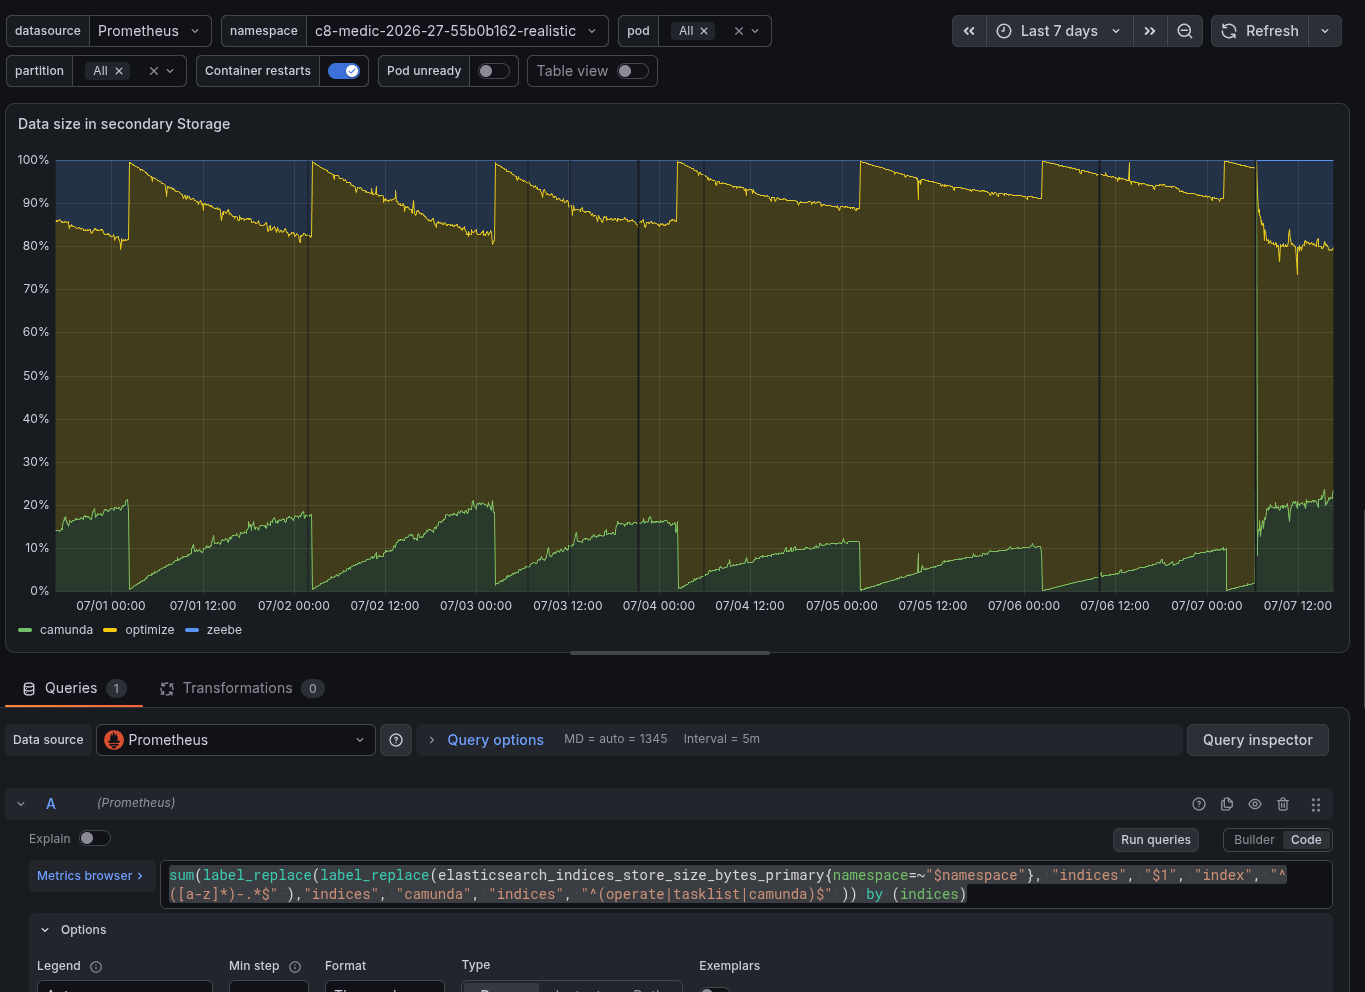This screenshot has width=1365, height=992.
Task: Delete query A with trash icon
Action: [1283, 804]
